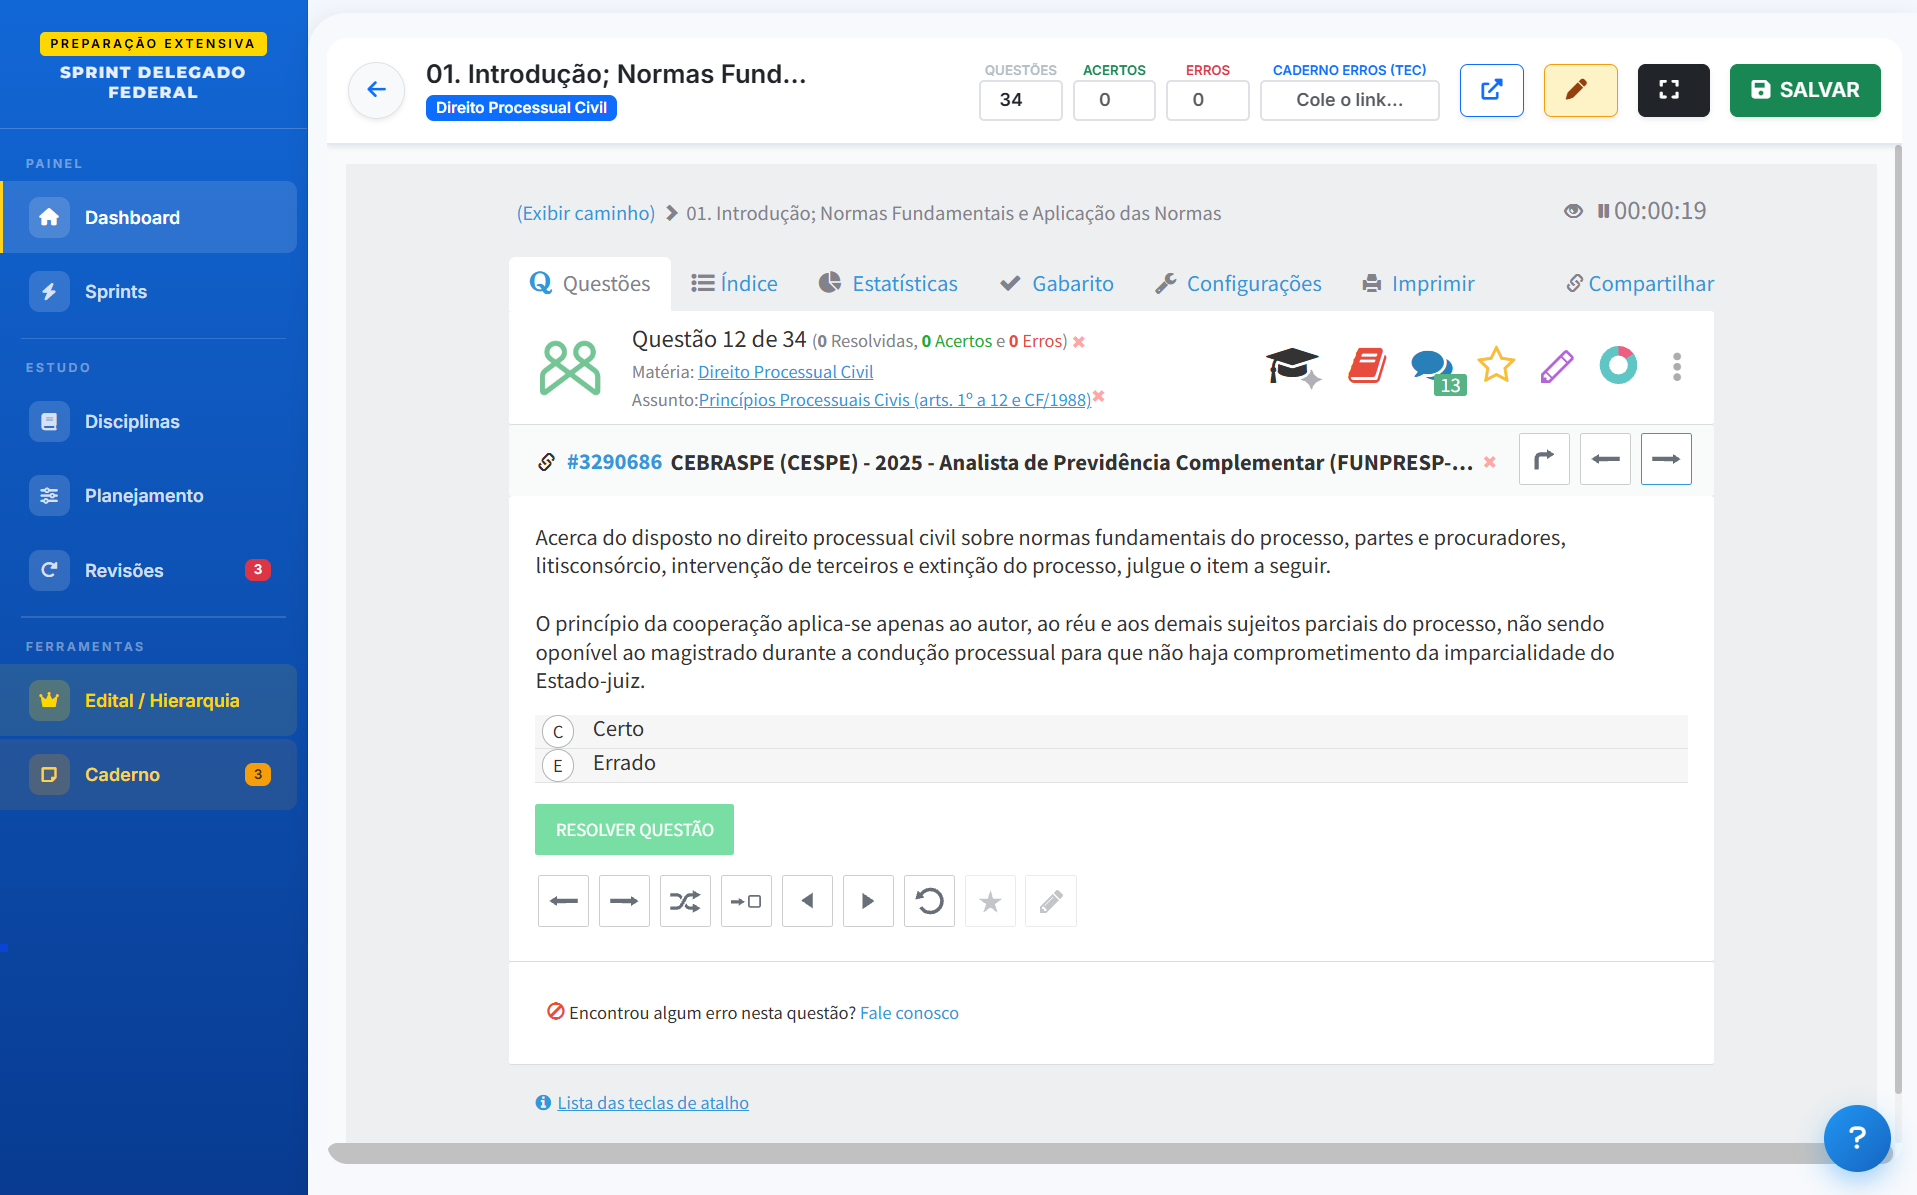Go to next question using top-right arrow
Image resolution: width=1917 pixels, height=1195 pixels.
[1666, 459]
